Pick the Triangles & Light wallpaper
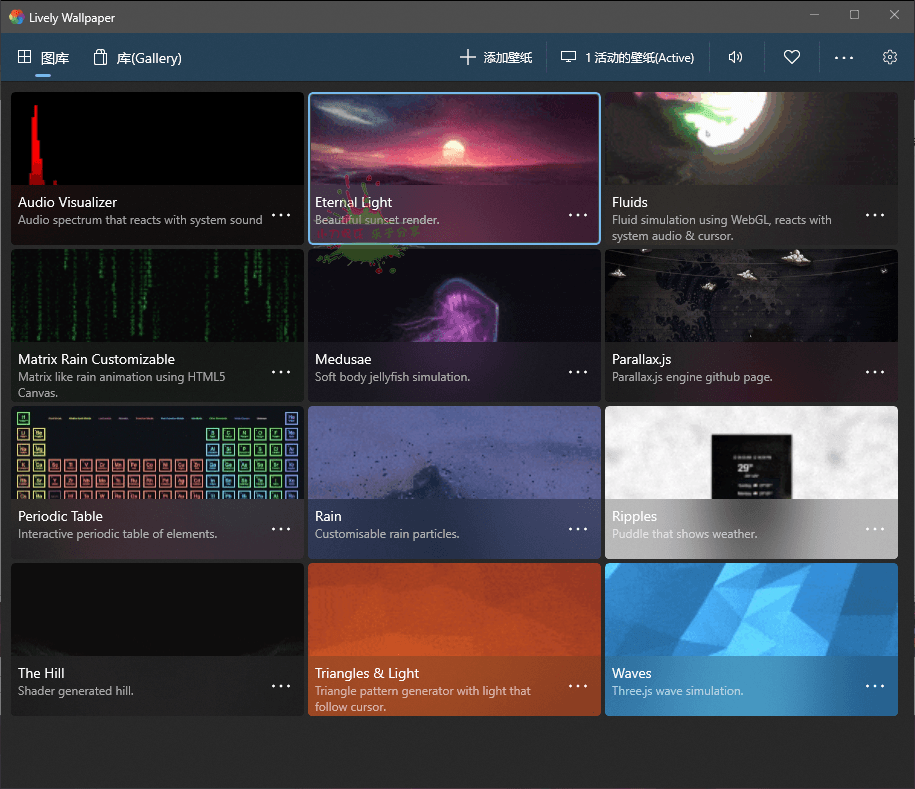This screenshot has height=789, width=915. click(x=454, y=610)
